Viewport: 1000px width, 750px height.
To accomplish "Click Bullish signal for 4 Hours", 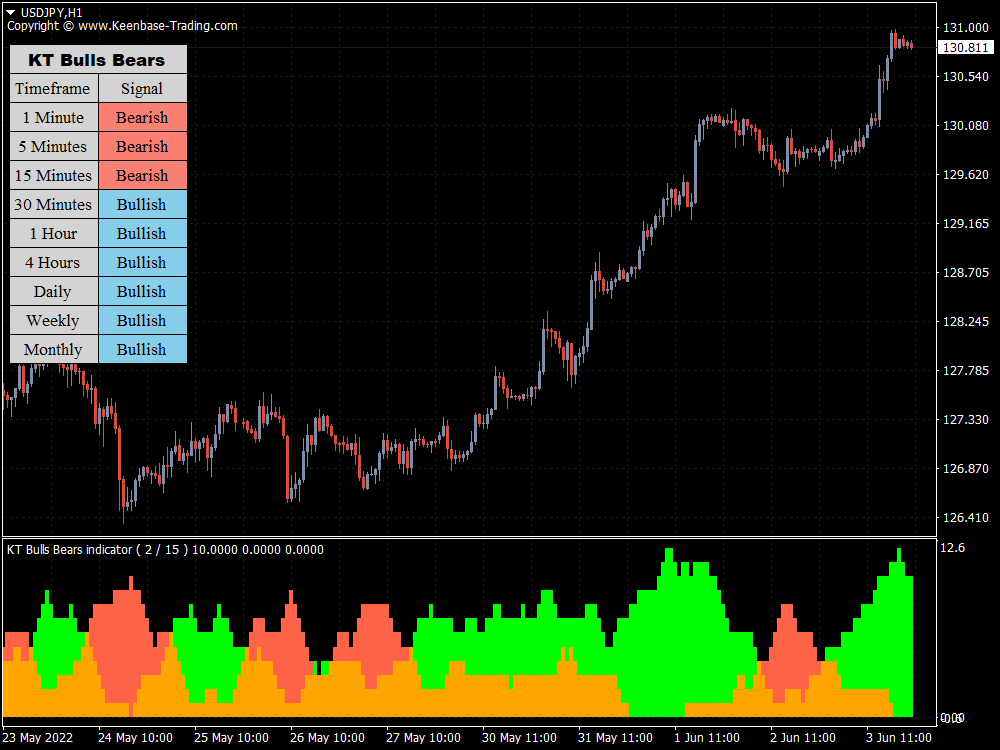I will (x=143, y=262).
